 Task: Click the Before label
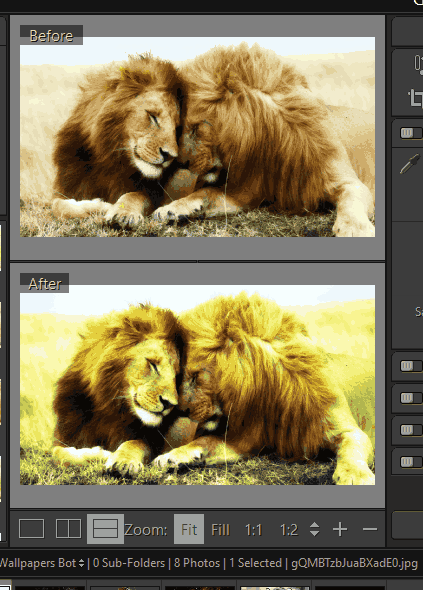coord(51,35)
